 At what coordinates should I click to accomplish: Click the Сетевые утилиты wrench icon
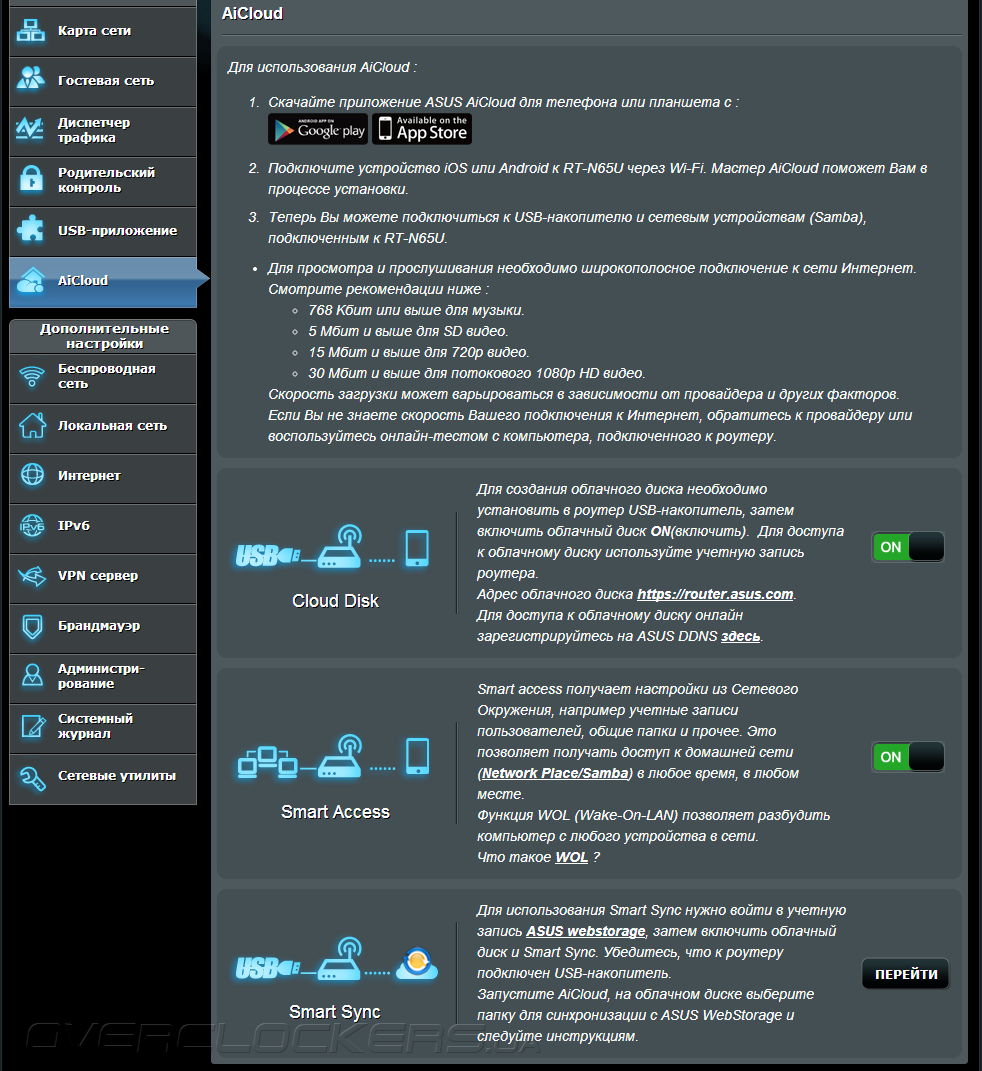32,777
